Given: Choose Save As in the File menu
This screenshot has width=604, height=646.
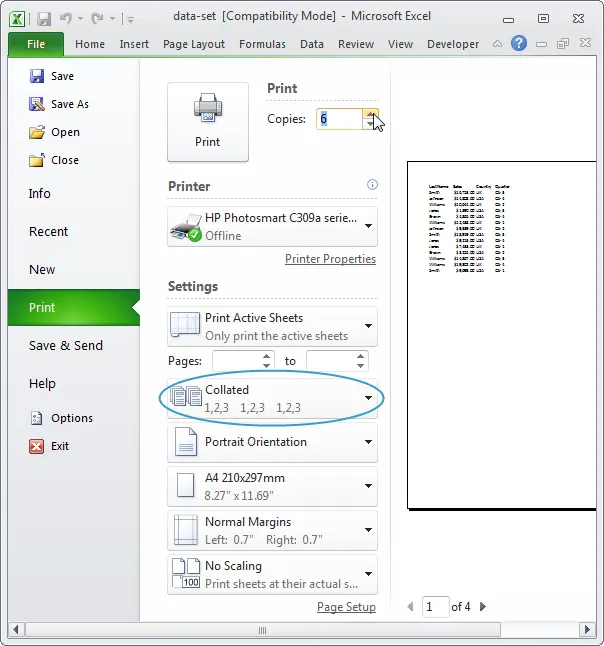Looking at the screenshot, I should pyautogui.click(x=59, y=104).
